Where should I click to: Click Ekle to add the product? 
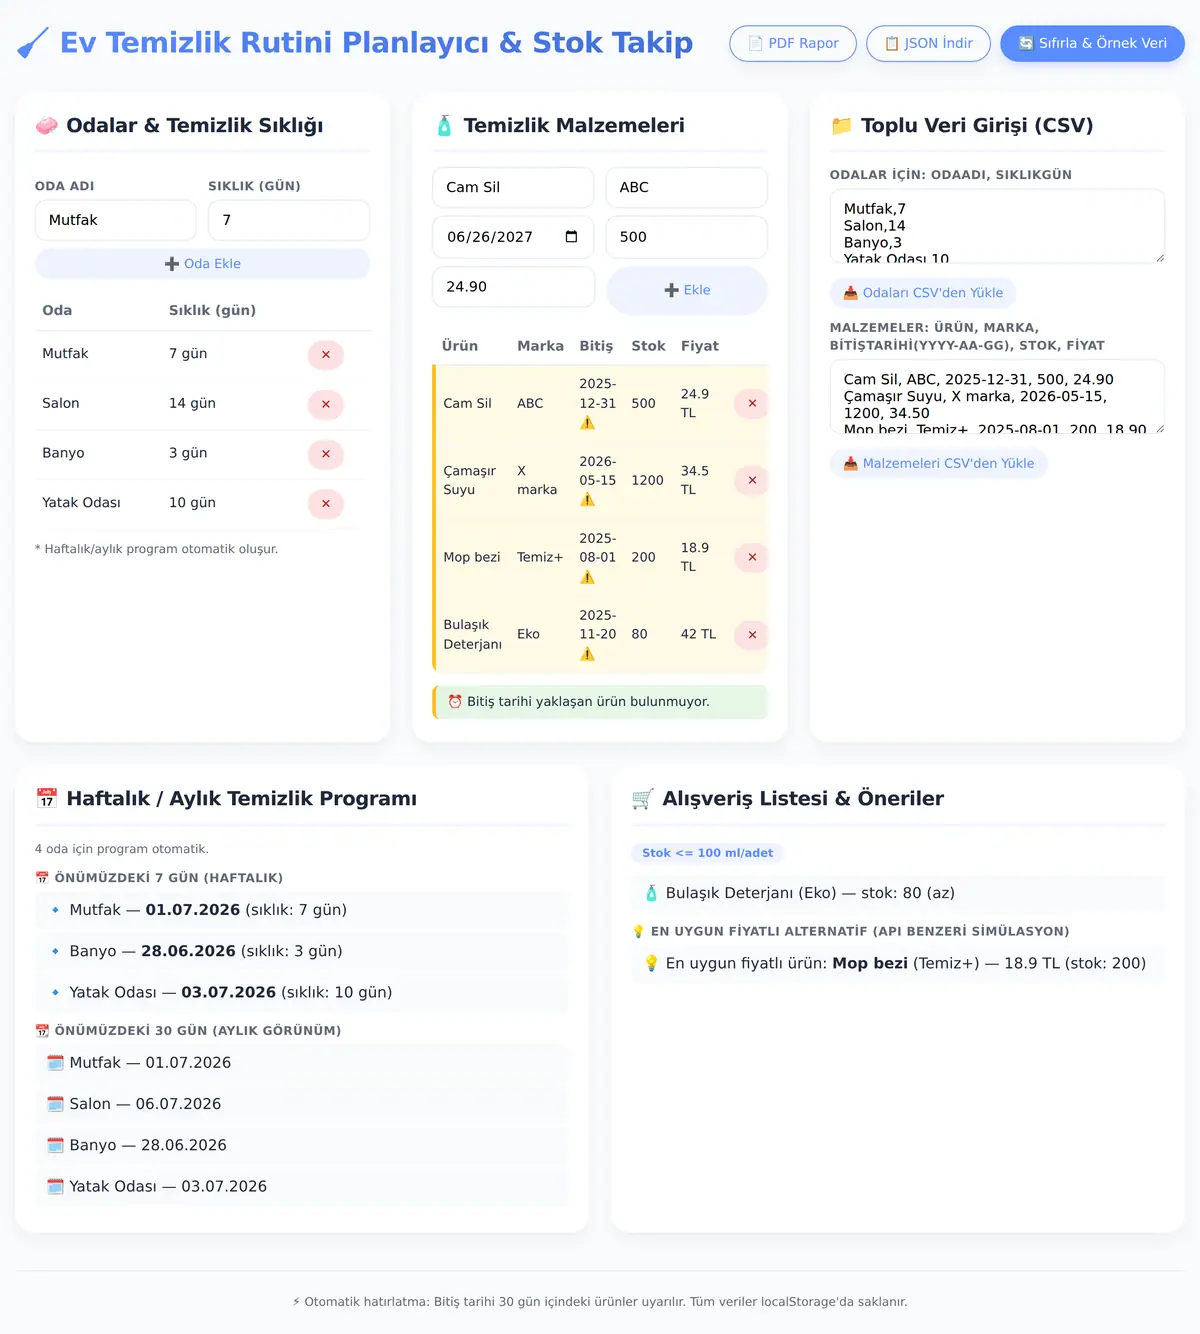[x=687, y=290]
